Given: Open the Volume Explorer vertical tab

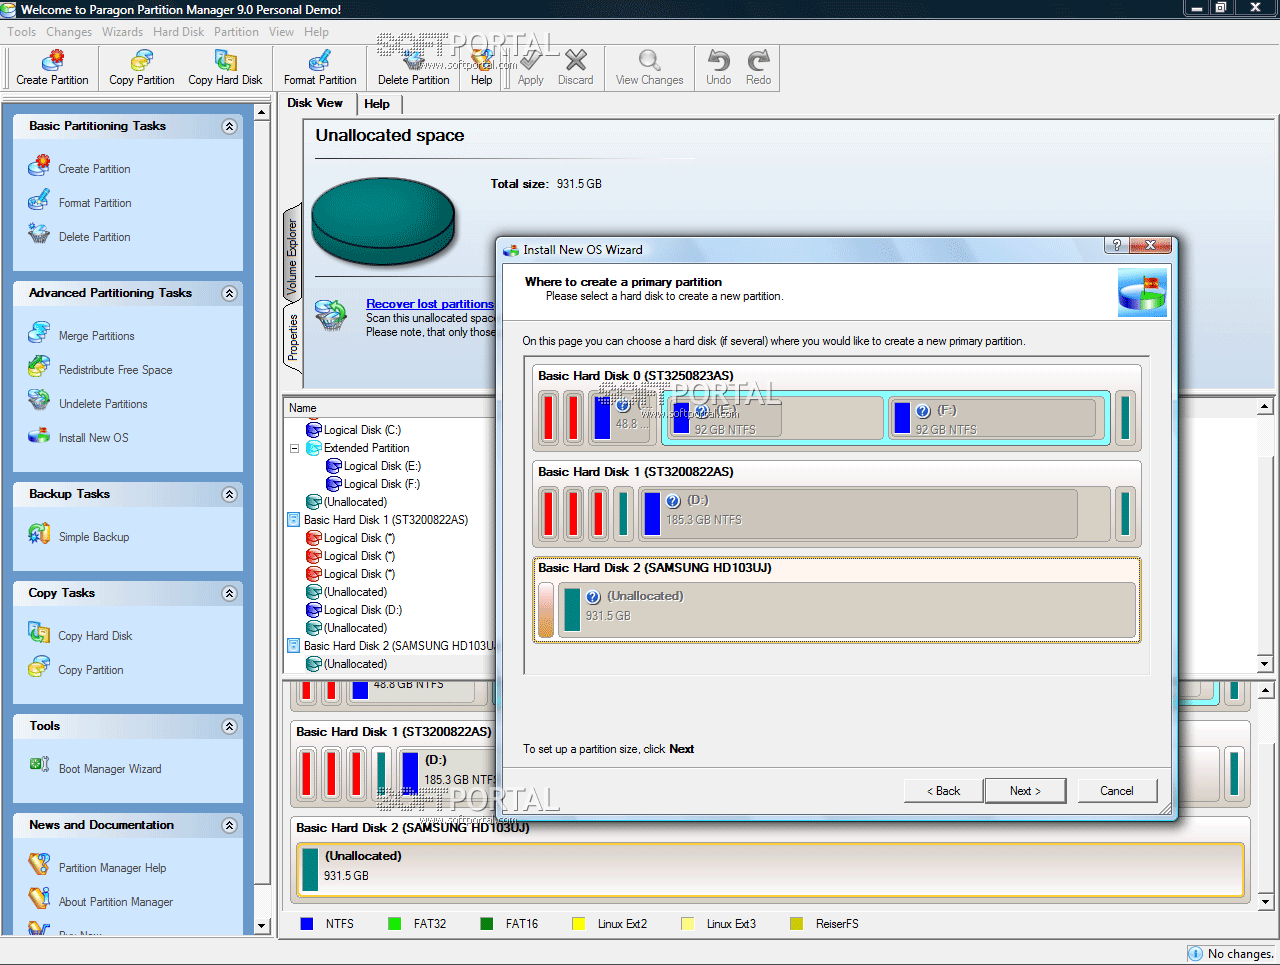Looking at the screenshot, I should pyautogui.click(x=292, y=257).
